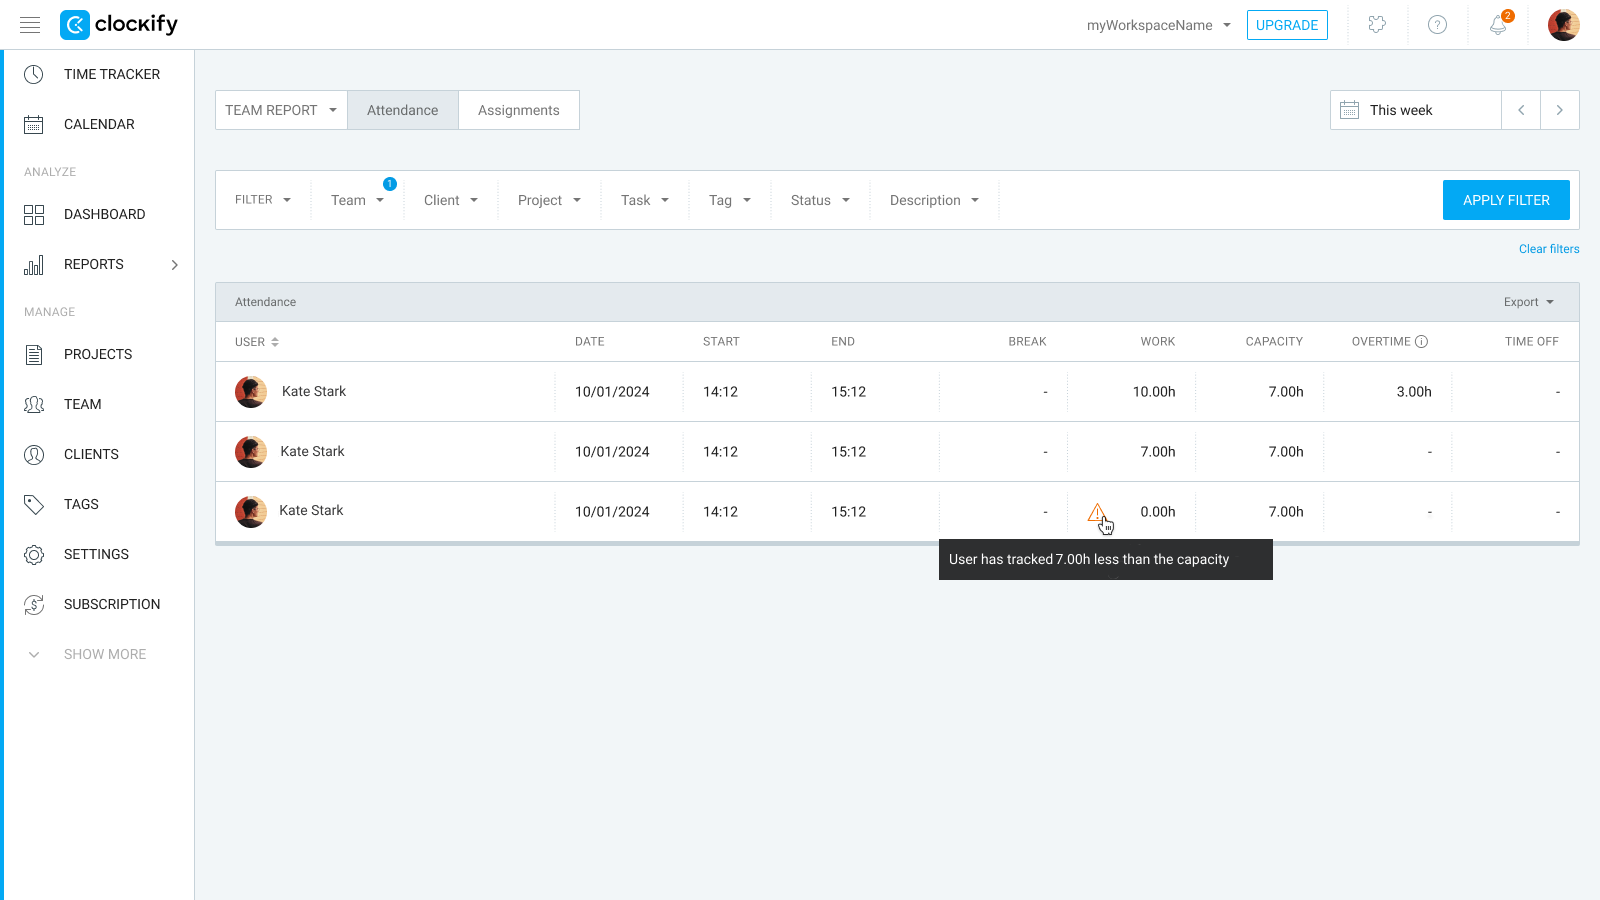
Task: Click the orange warning triangle icon
Action: pyautogui.click(x=1097, y=512)
